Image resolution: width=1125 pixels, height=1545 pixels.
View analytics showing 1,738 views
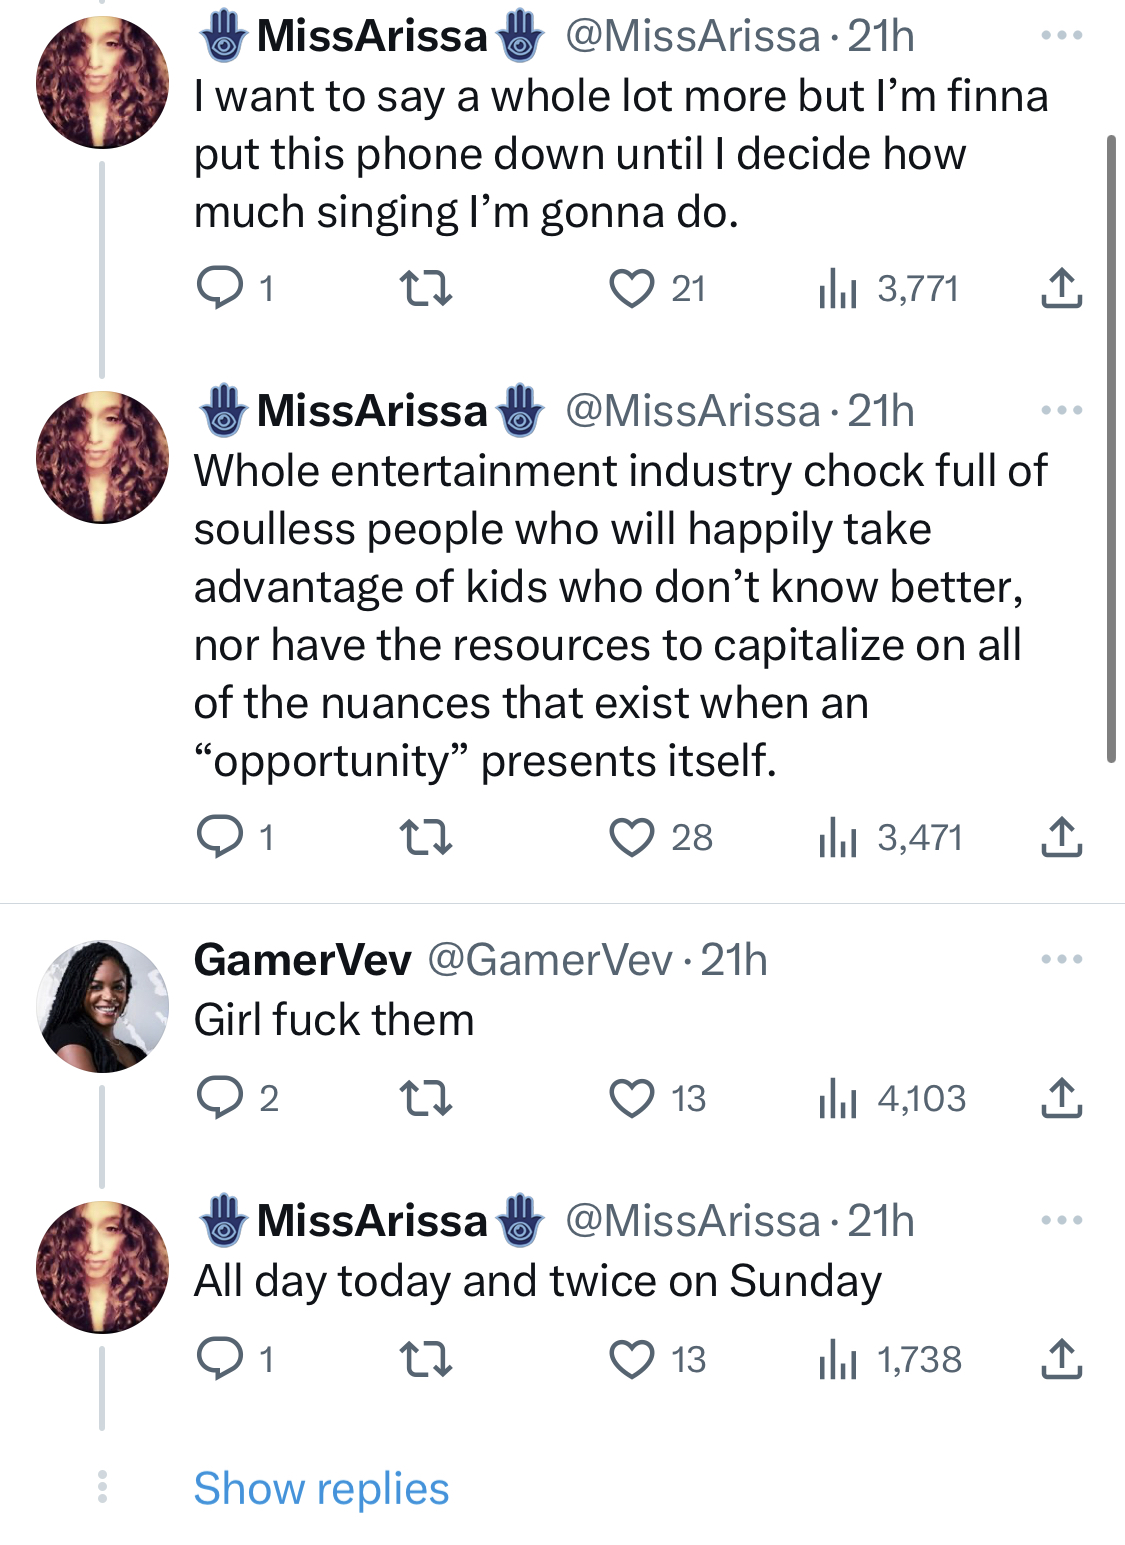(x=890, y=1360)
